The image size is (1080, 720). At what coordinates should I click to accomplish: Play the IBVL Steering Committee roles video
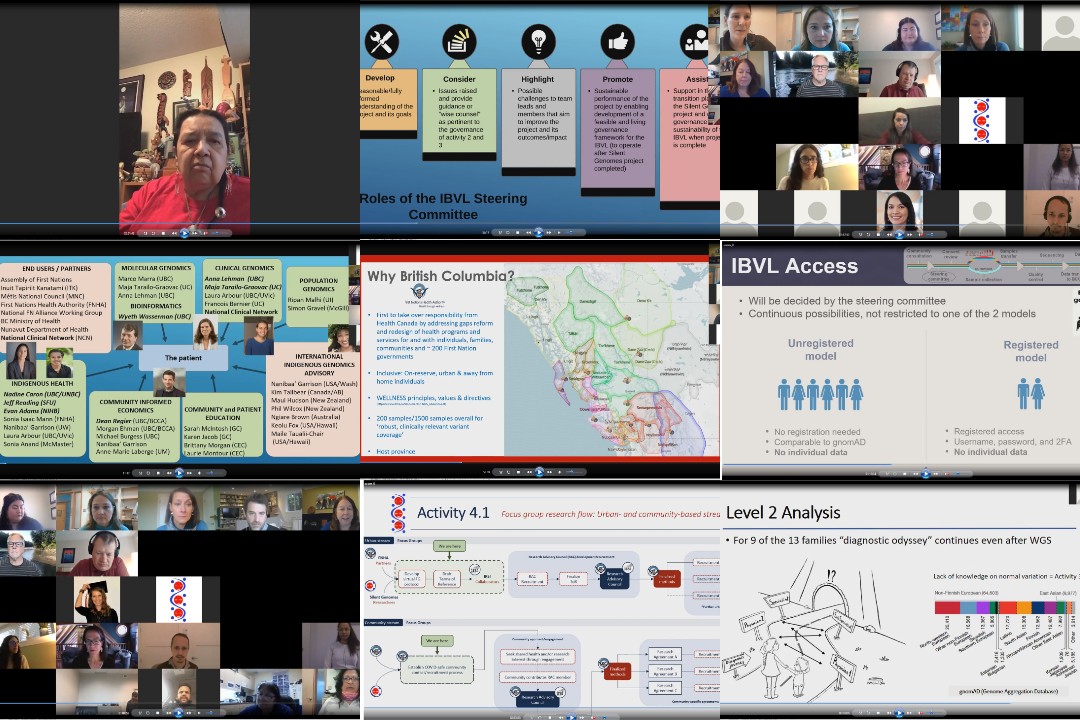point(539,232)
